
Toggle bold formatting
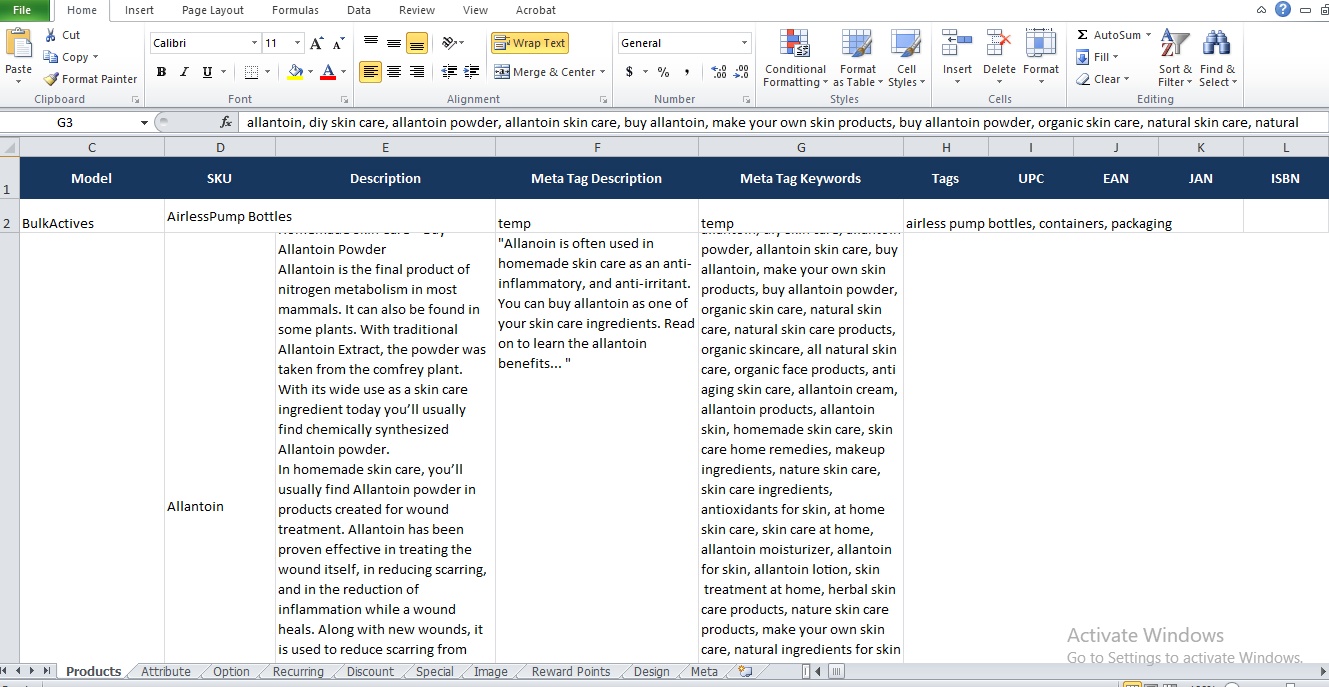point(161,73)
